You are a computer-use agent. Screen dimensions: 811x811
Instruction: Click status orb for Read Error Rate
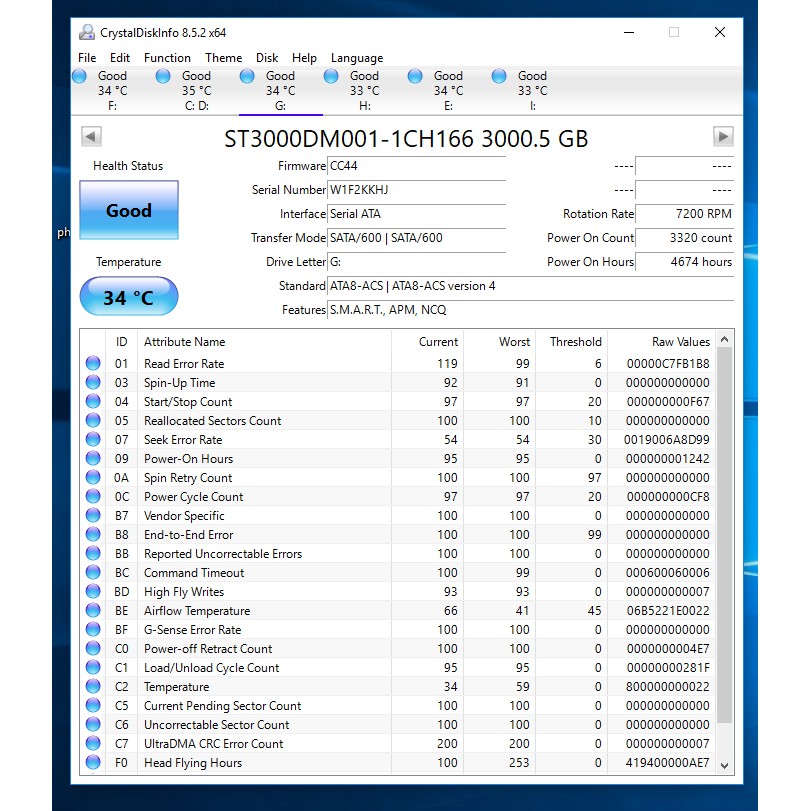93,364
